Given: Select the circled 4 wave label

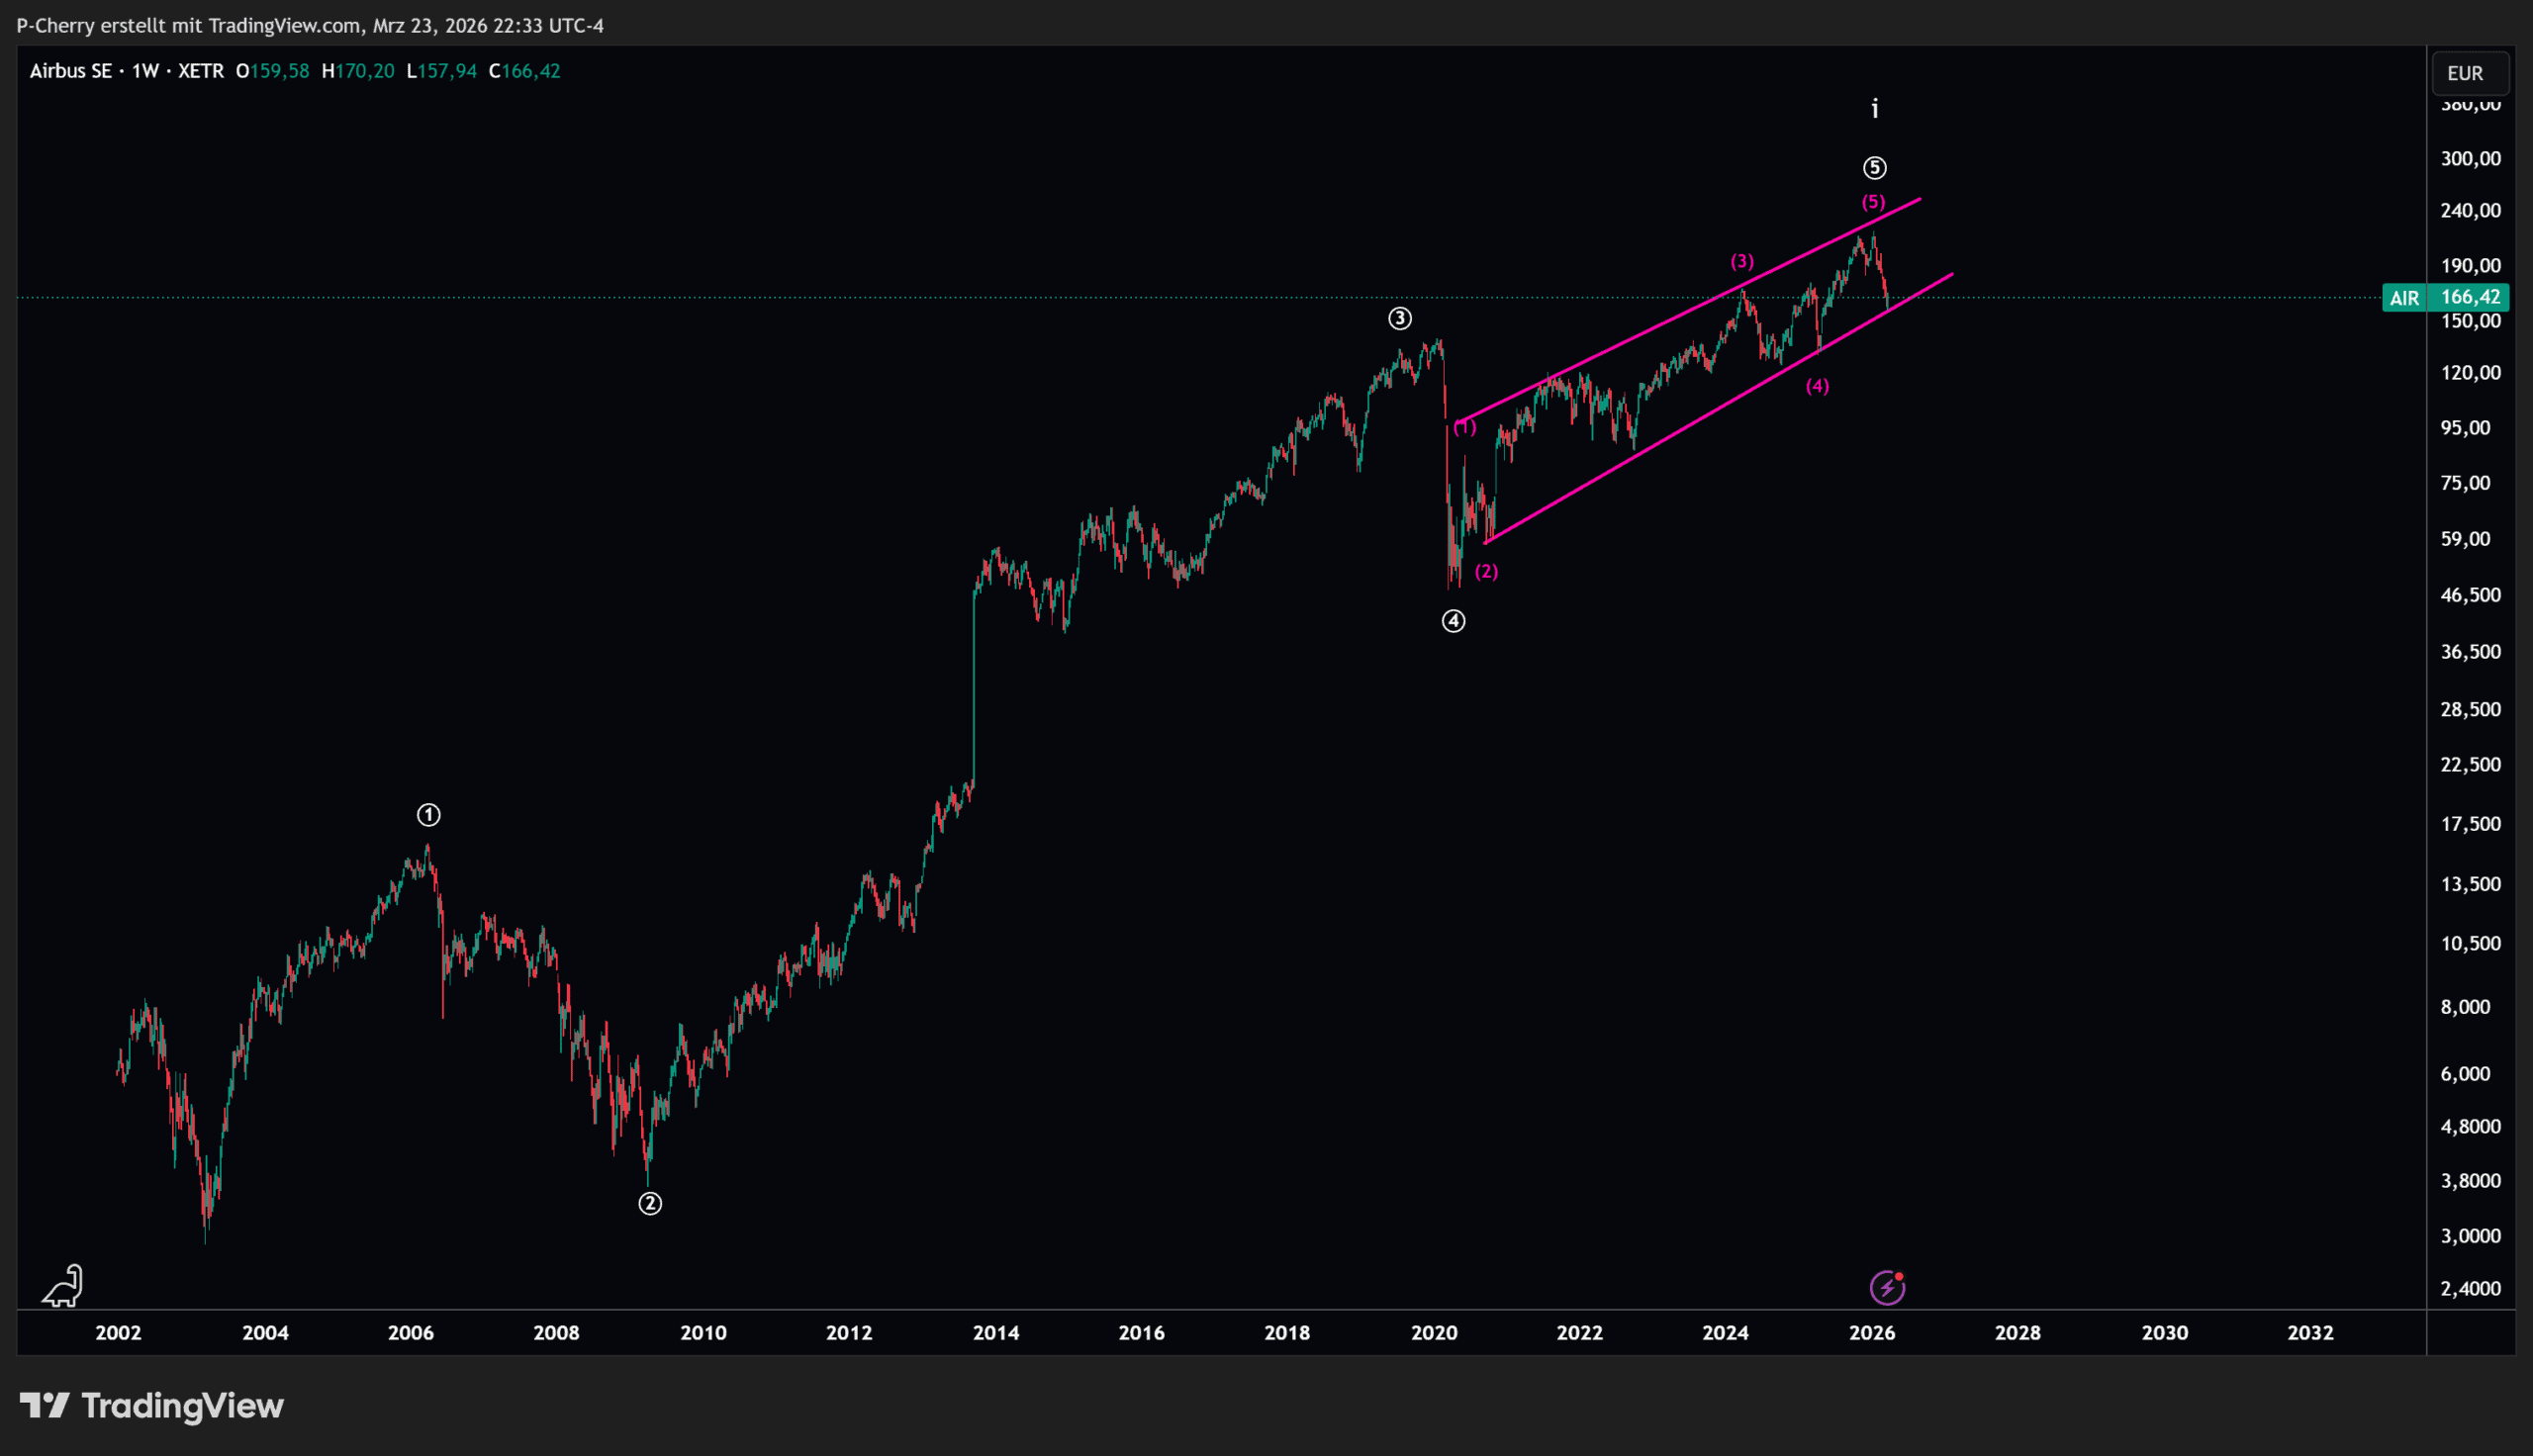Looking at the screenshot, I should click(1453, 621).
